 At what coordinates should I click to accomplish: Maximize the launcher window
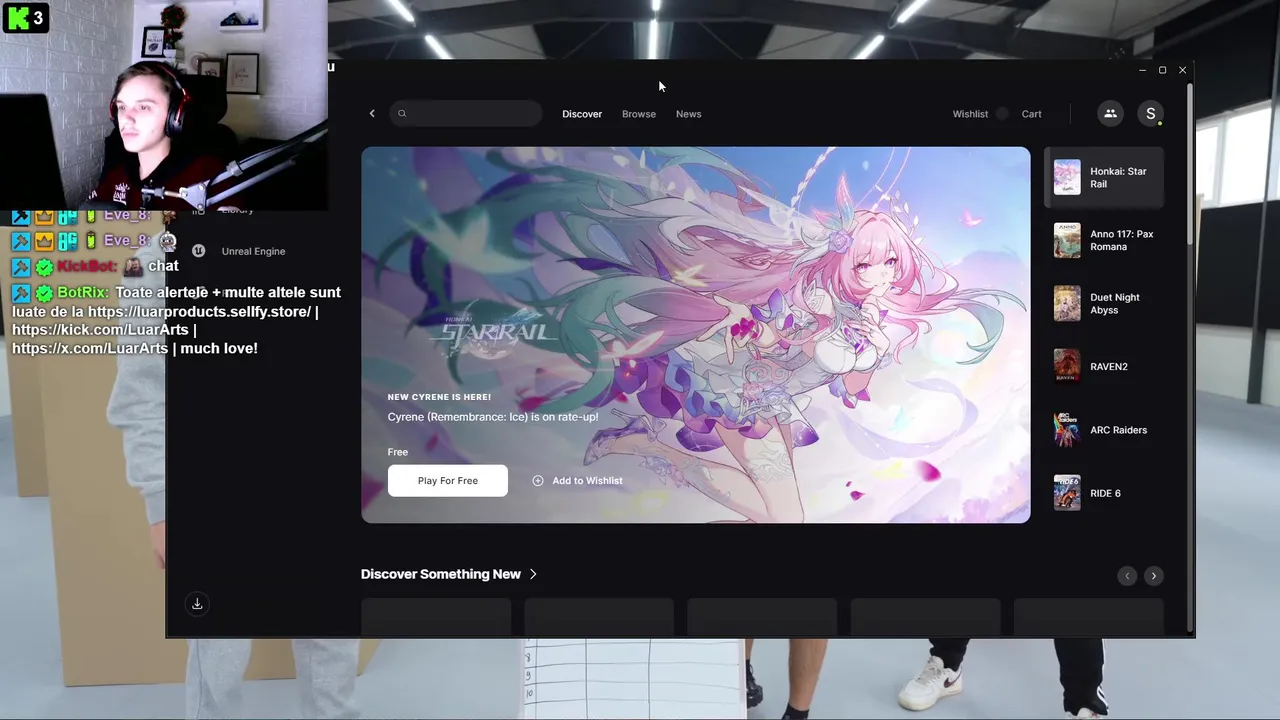(x=1163, y=70)
